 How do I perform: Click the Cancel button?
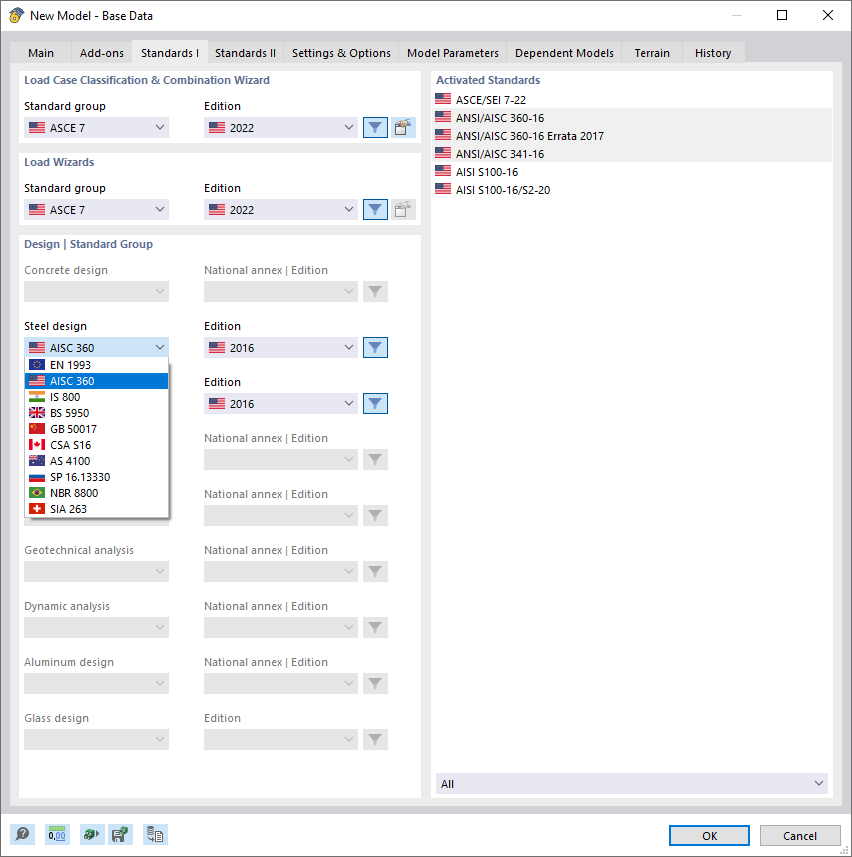coord(800,836)
